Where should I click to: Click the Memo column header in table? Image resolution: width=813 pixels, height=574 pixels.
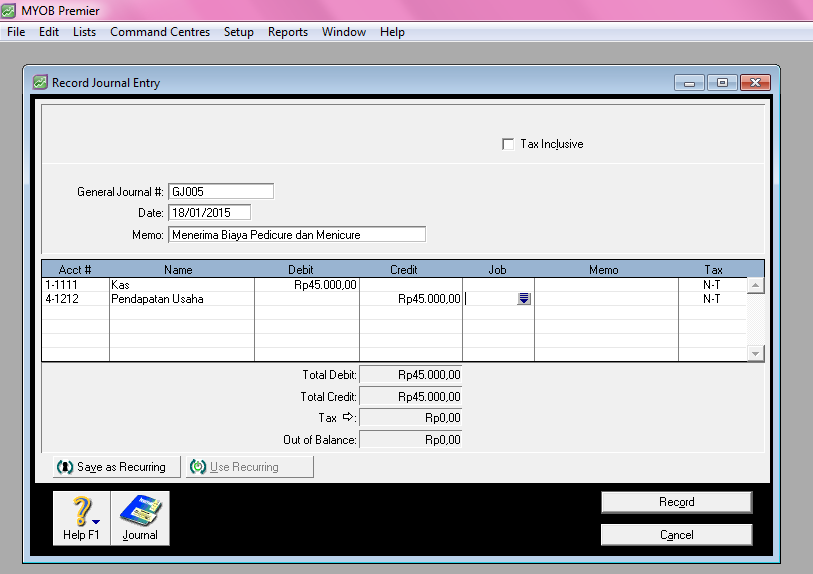click(604, 270)
